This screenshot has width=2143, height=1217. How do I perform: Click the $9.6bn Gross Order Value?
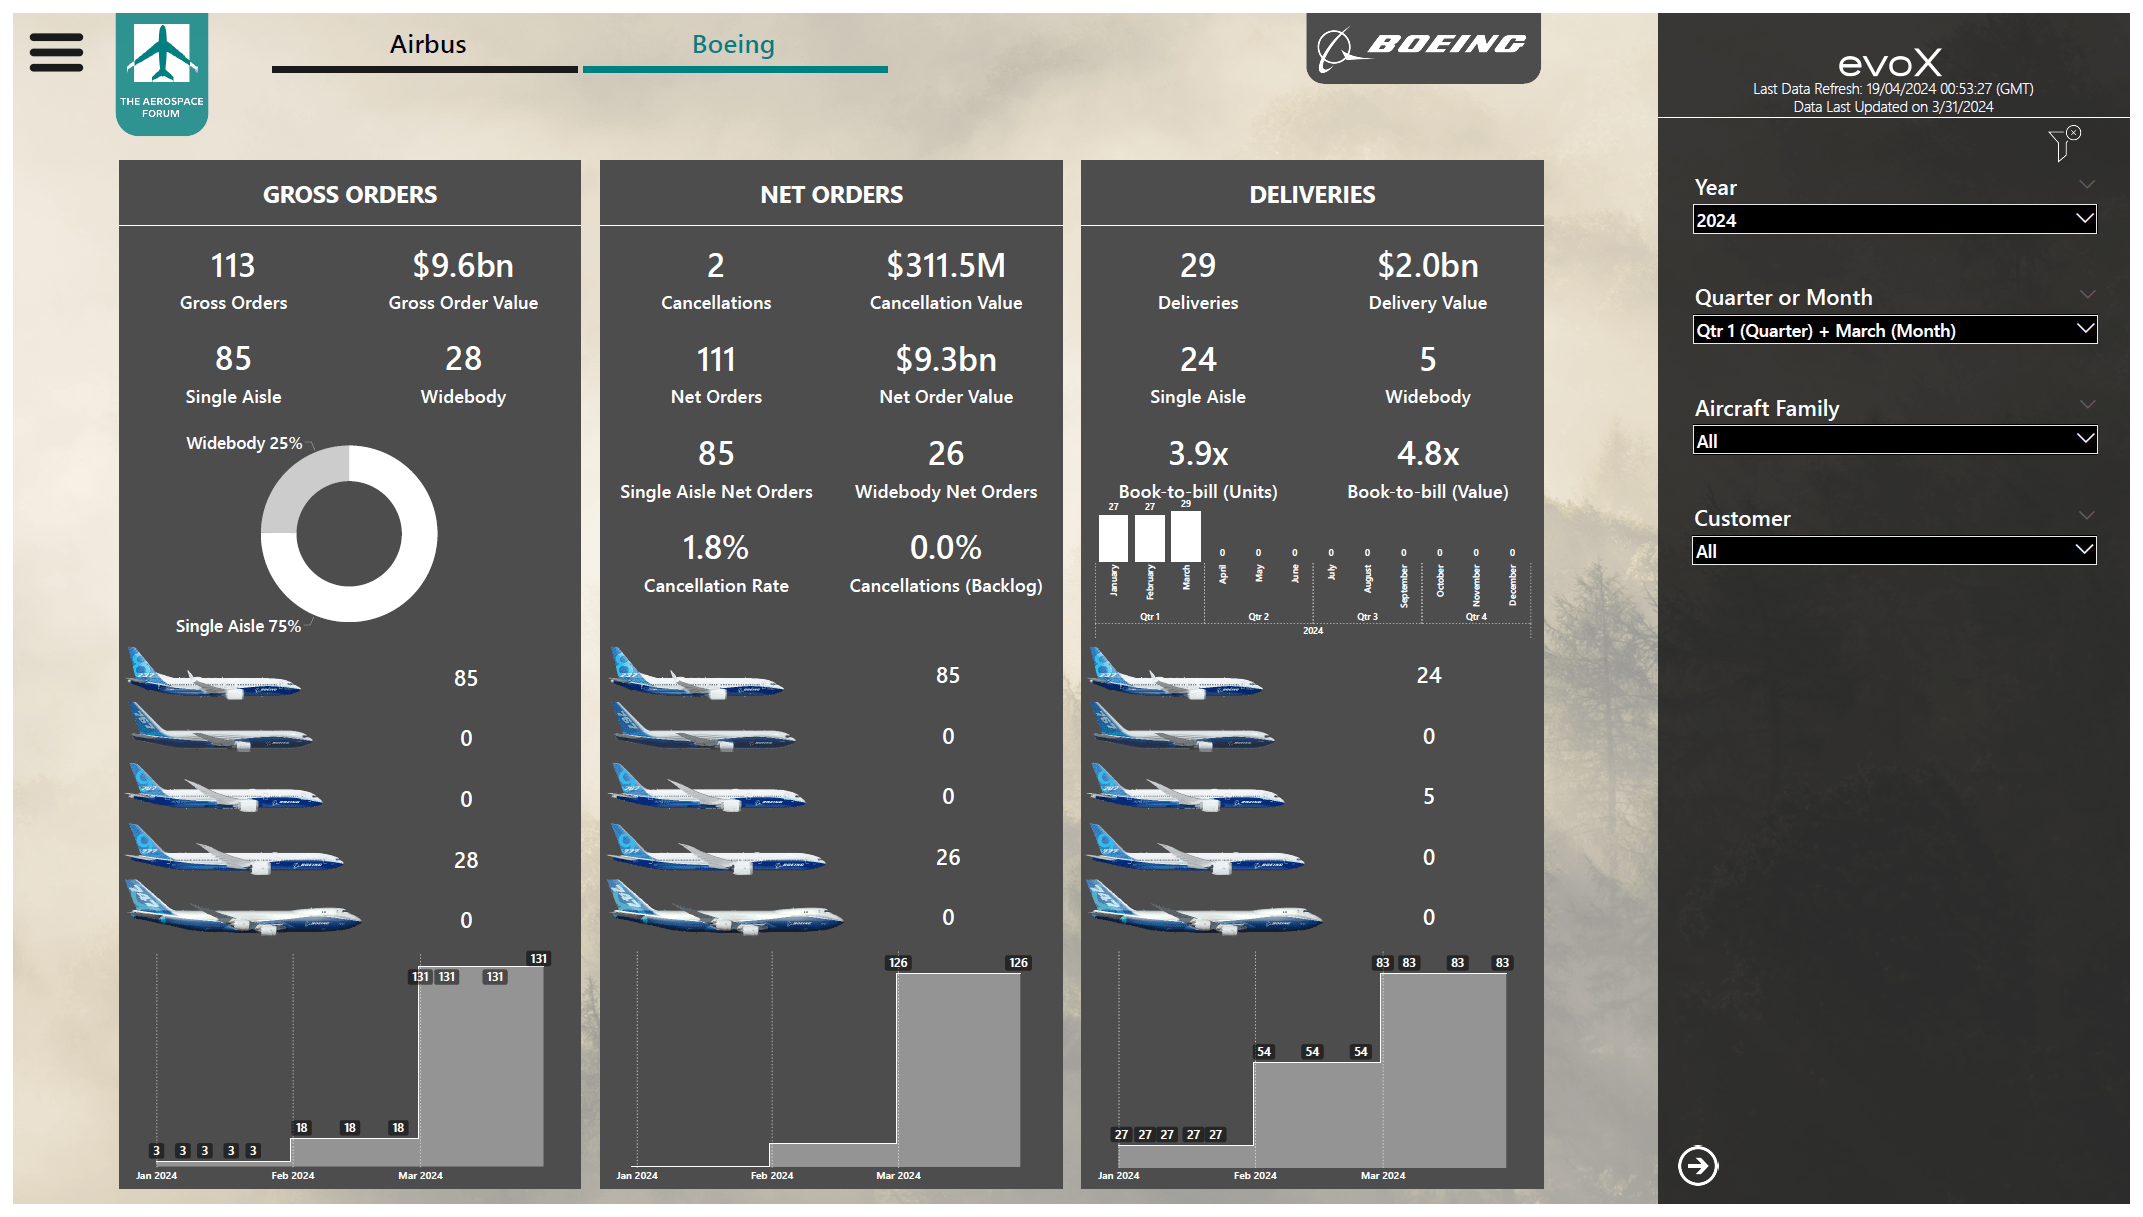(x=463, y=266)
